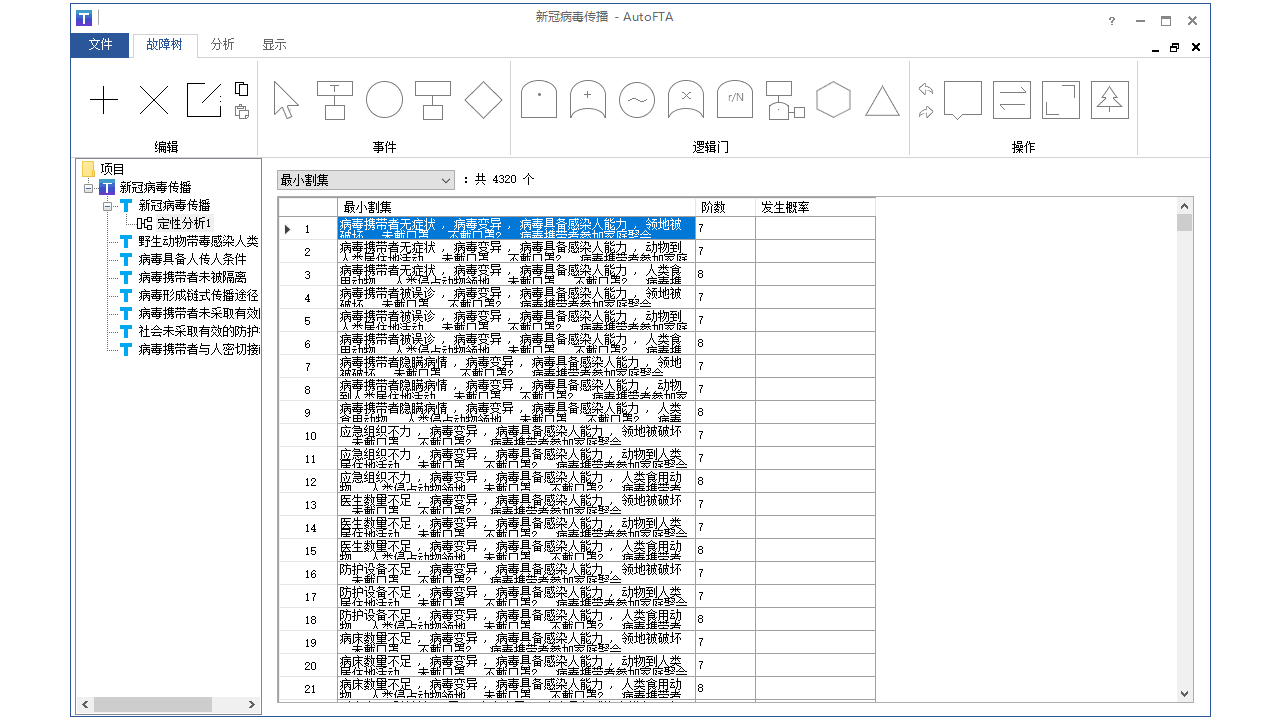Insert a circle basic event
This screenshot has width=1280, height=720.
(385, 100)
